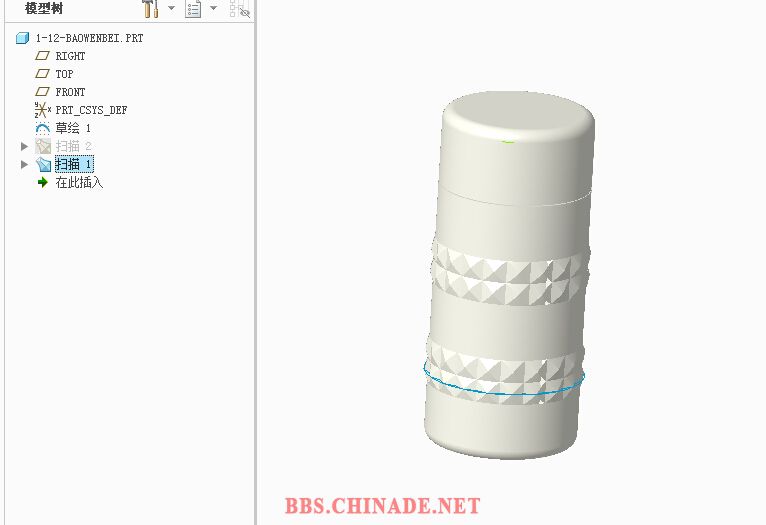
Task: Open dropdown arrow beside the settings tool icon
Action: 171,8
